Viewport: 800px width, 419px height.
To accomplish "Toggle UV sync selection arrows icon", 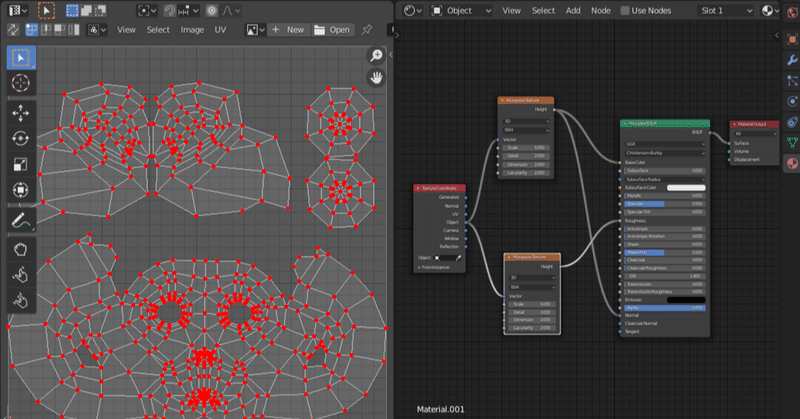I will coord(13,30).
